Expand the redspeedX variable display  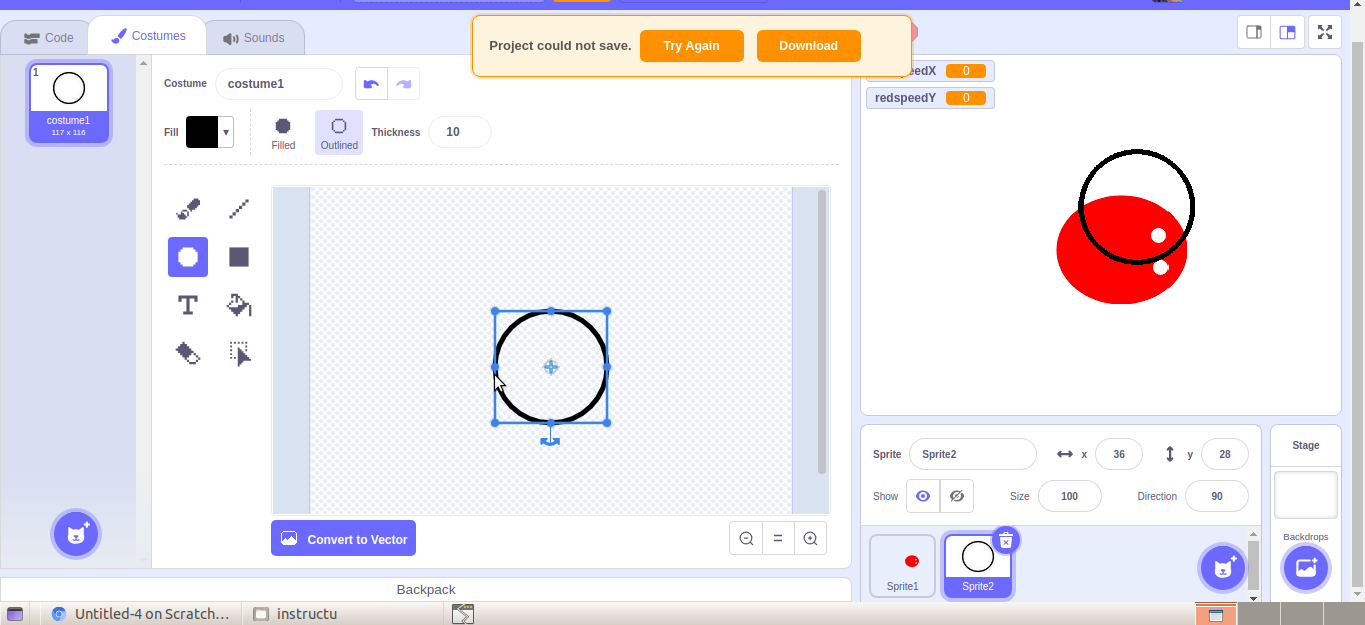pos(930,70)
